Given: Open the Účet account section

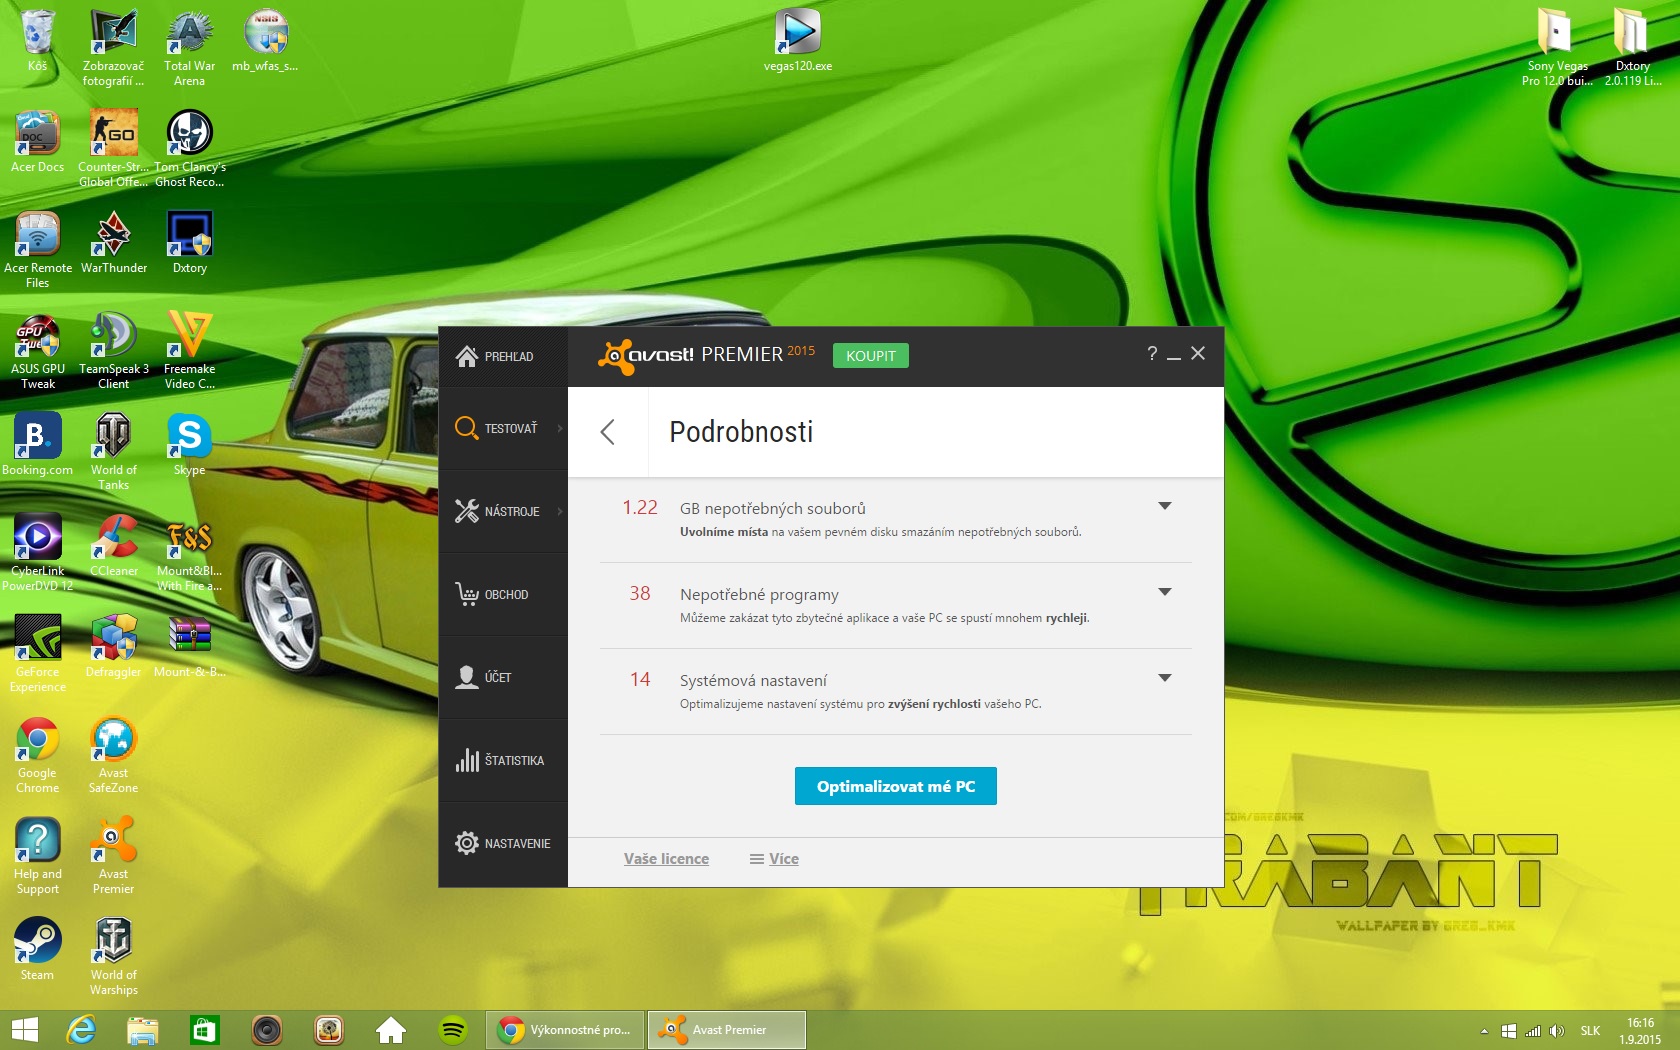Looking at the screenshot, I should point(503,677).
